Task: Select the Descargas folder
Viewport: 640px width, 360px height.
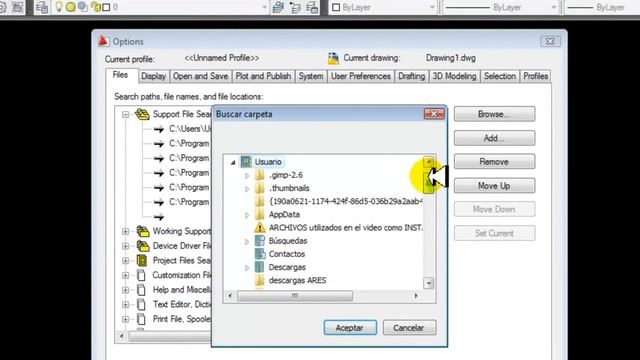Action: tap(287, 267)
